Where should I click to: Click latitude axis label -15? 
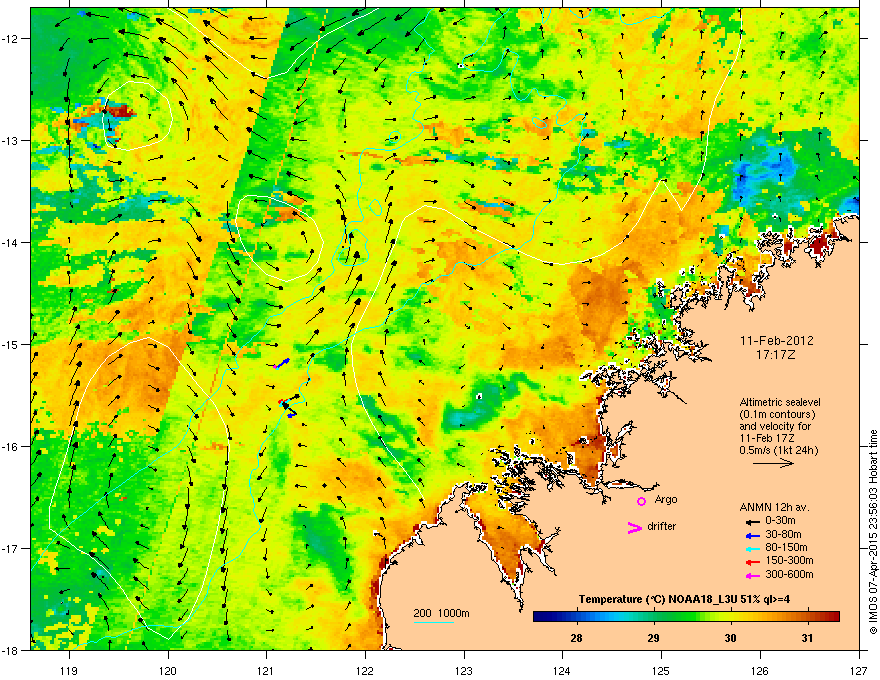point(11,344)
